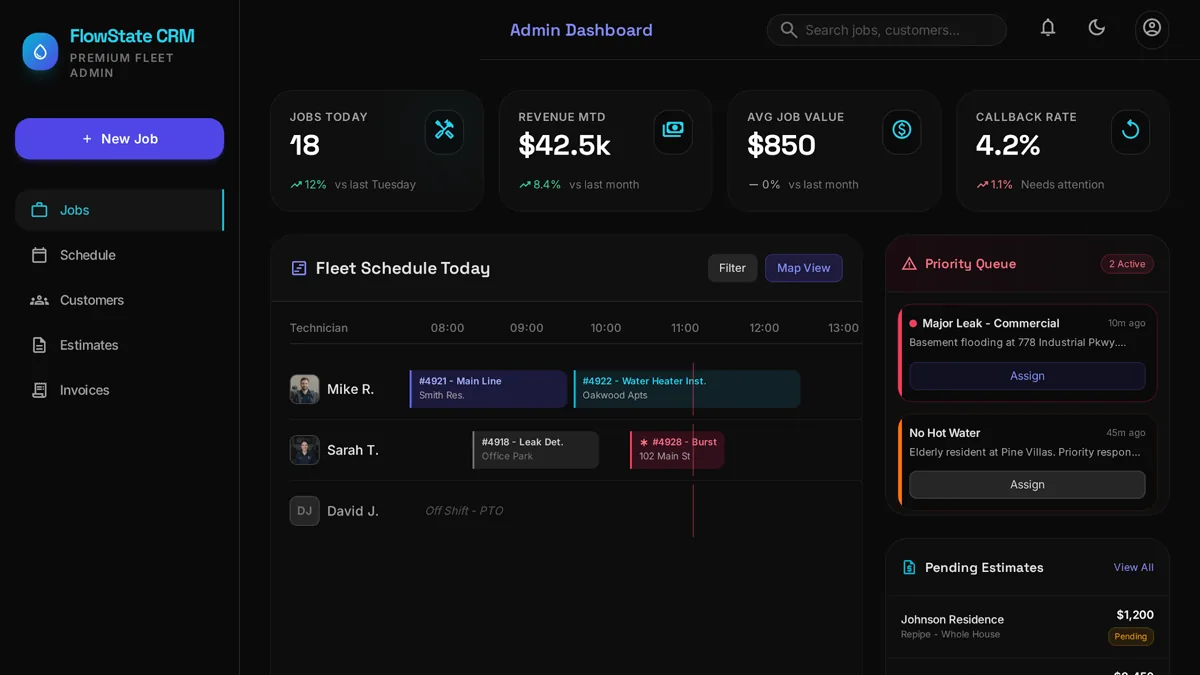Open the user profile avatar icon
Screen dimensions: 1200x675
tap(1152, 28)
